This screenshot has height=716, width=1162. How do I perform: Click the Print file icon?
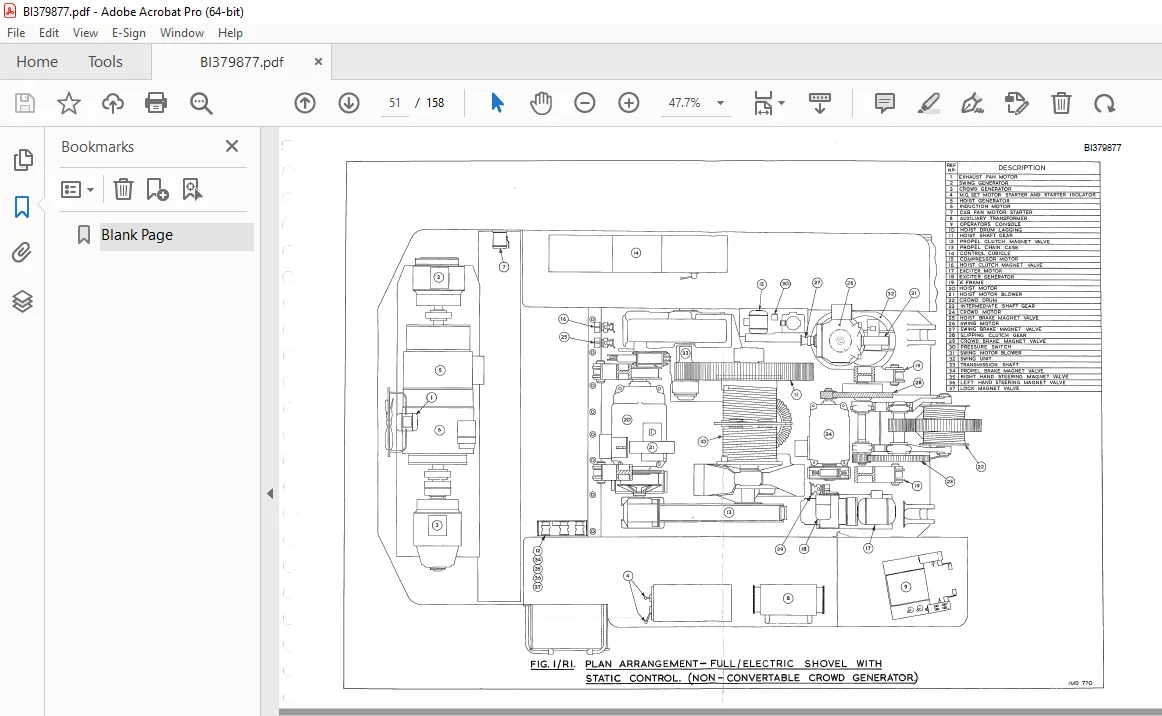(x=156, y=103)
